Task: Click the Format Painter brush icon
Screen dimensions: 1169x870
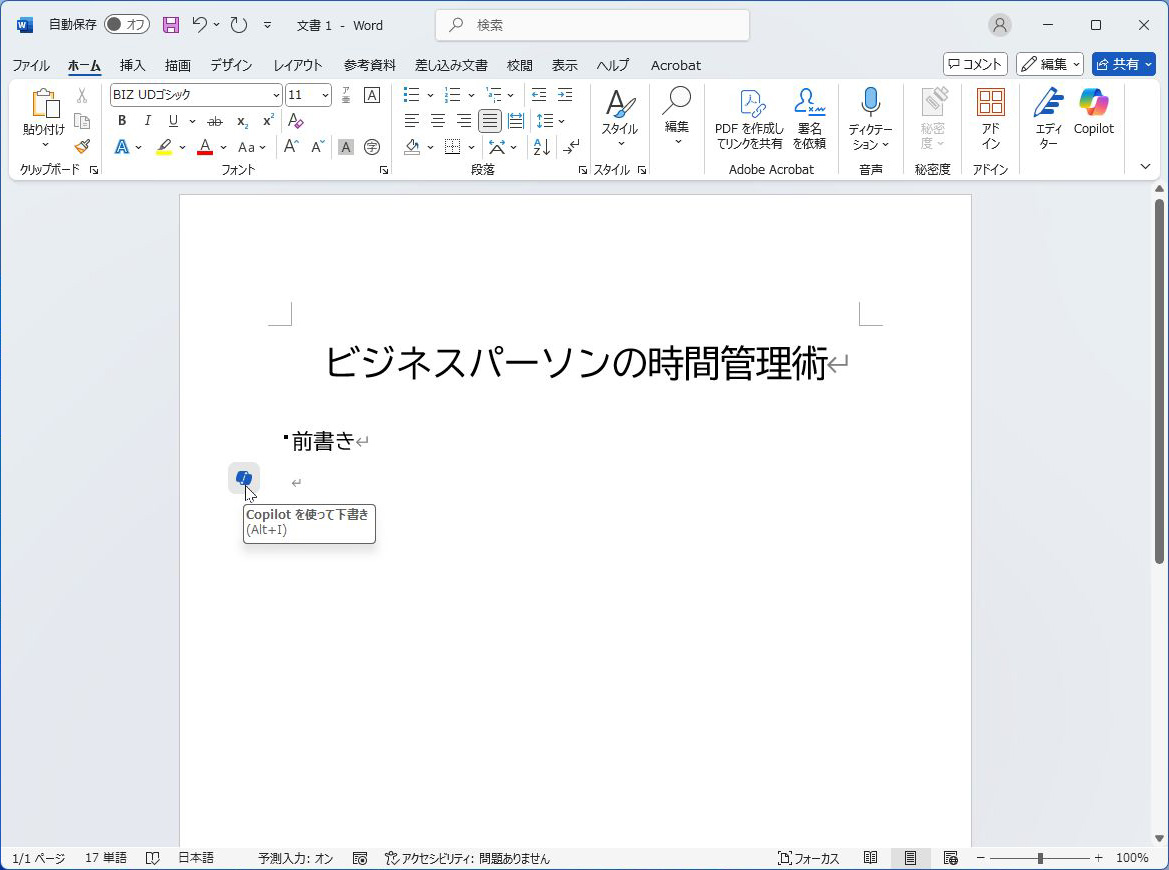Action: coord(82,146)
